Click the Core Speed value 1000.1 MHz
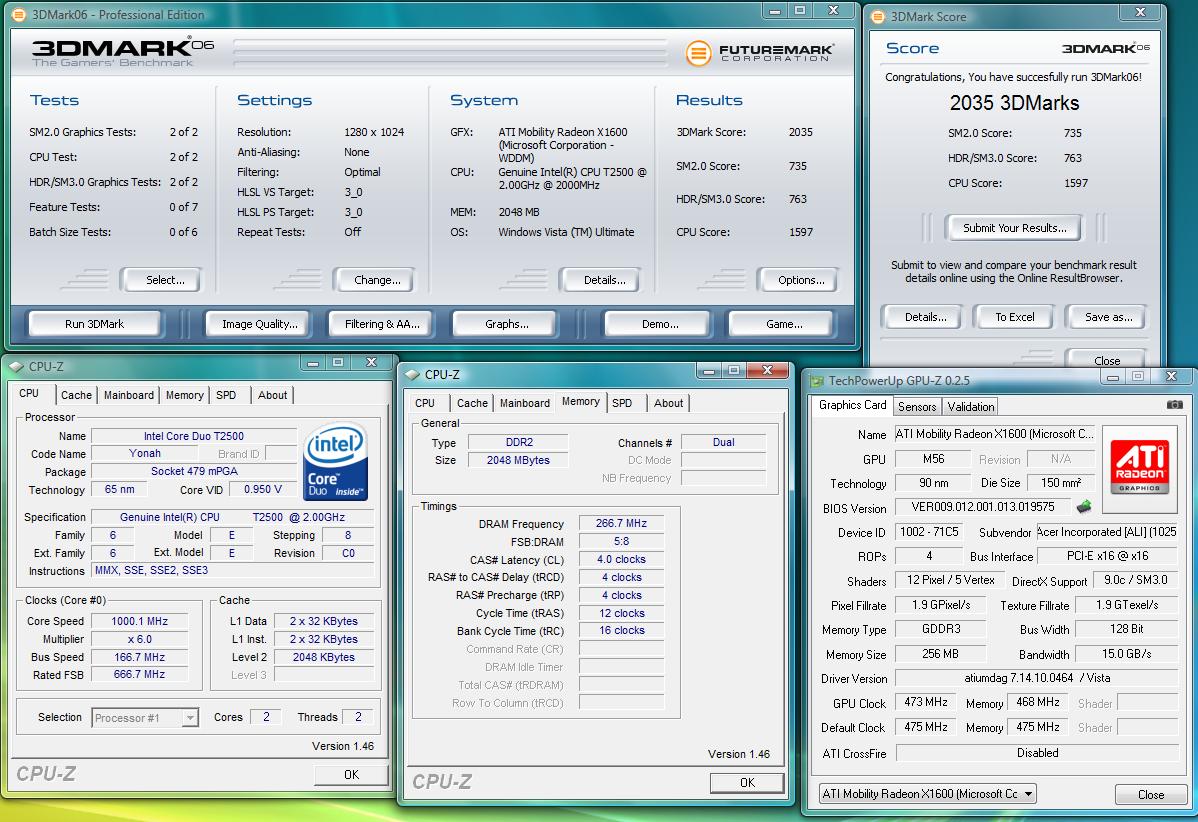The image size is (1198, 822). tap(140, 621)
